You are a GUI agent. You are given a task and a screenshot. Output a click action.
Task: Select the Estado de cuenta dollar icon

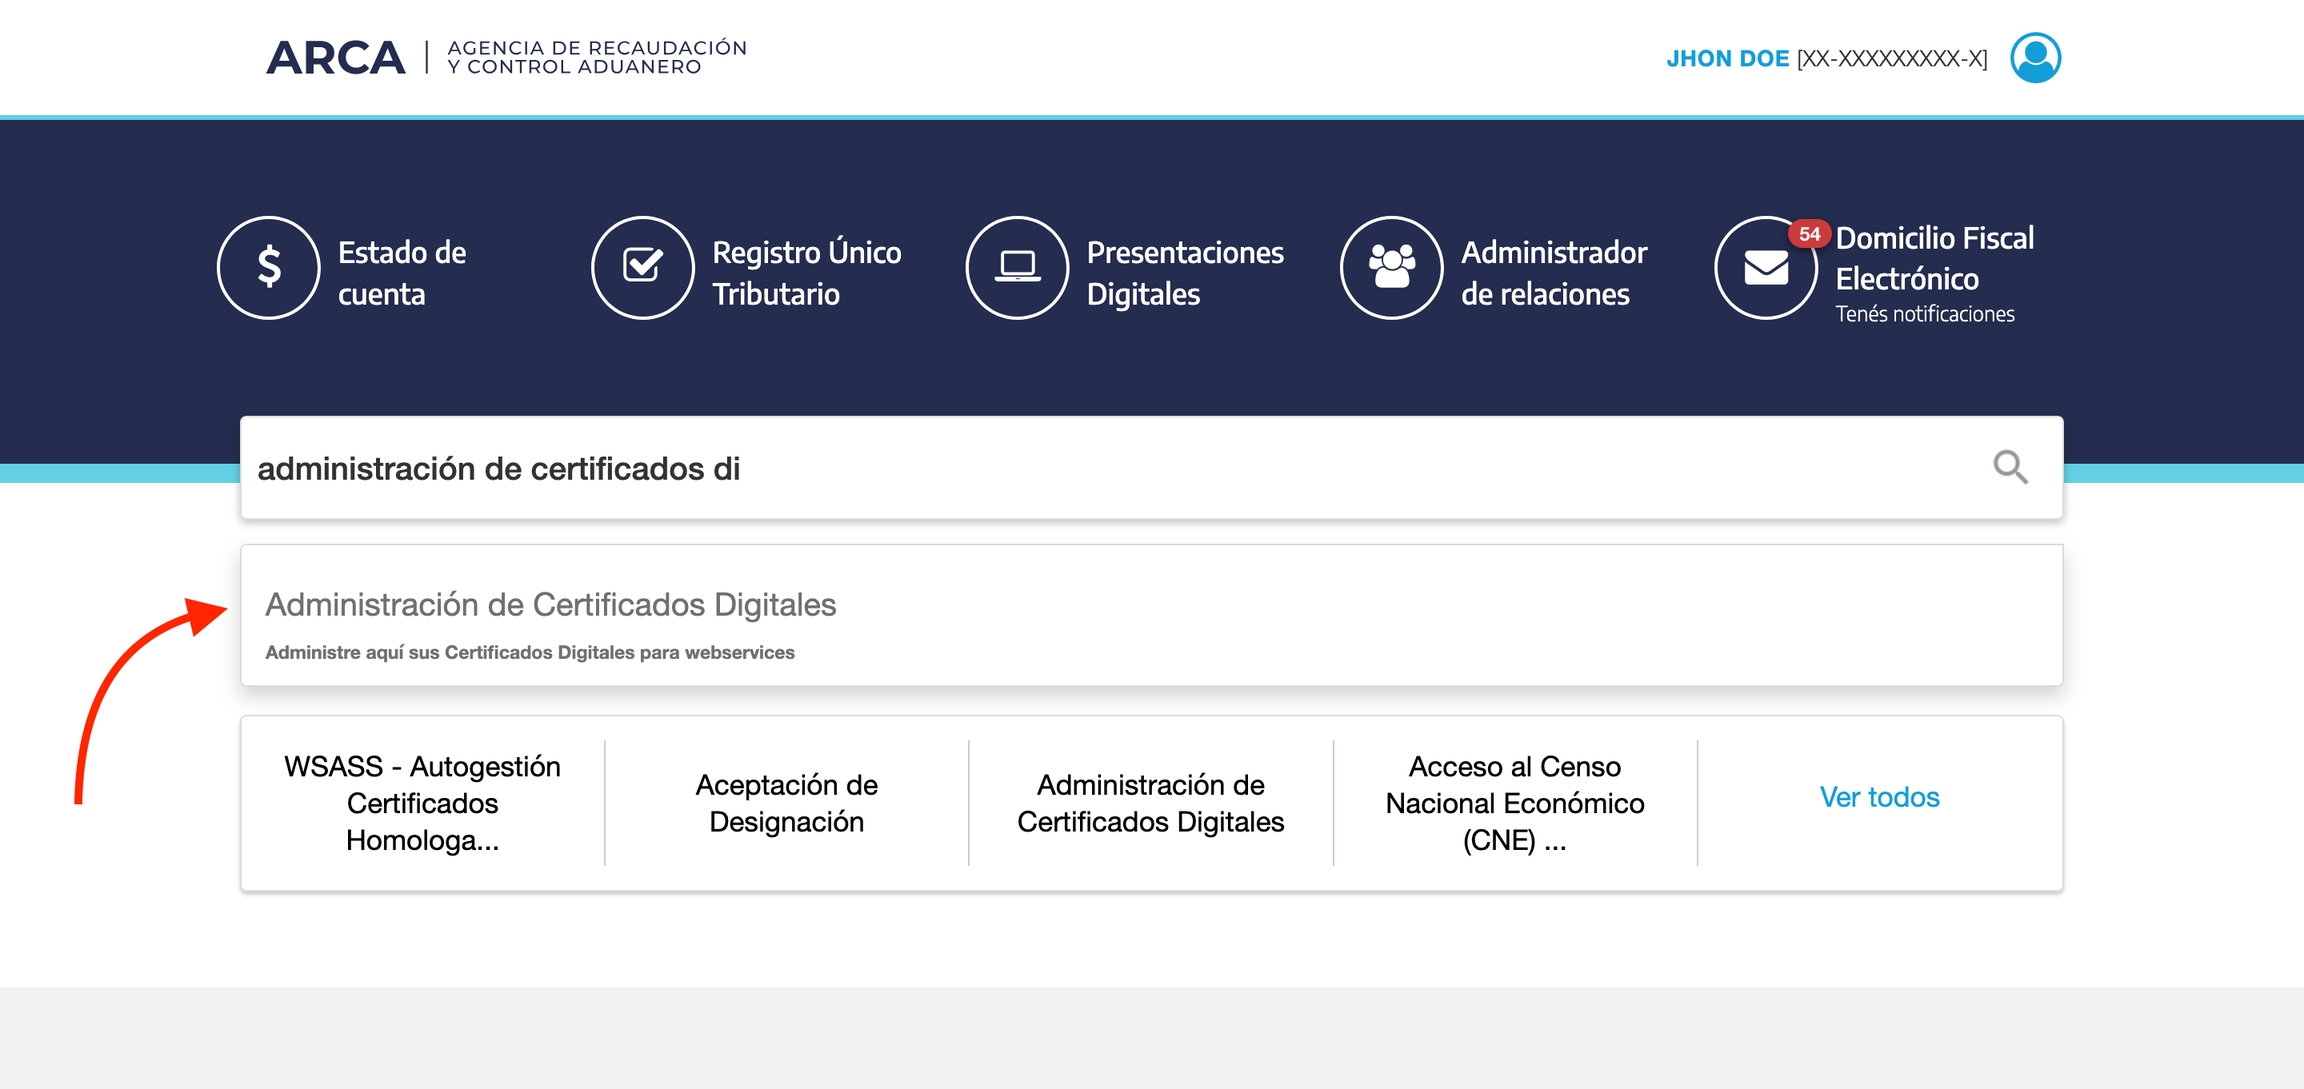pyautogui.click(x=268, y=267)
